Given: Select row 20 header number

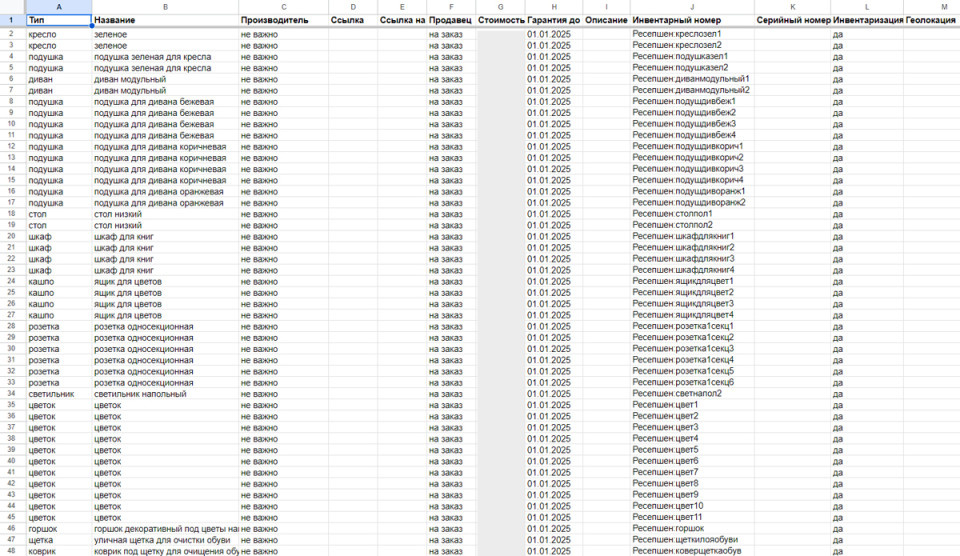Looking at the screenshot, I should pyautogui.click(x=11, y=236).
